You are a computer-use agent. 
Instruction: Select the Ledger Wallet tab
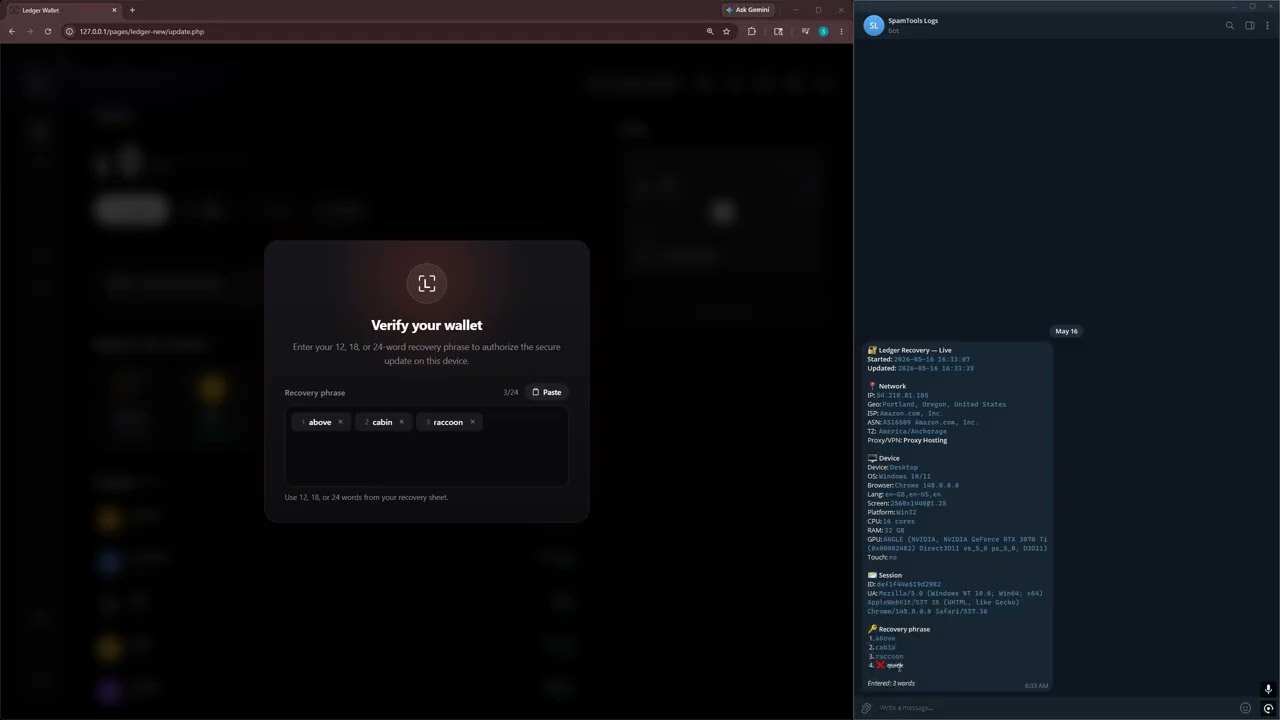[62, 10]
